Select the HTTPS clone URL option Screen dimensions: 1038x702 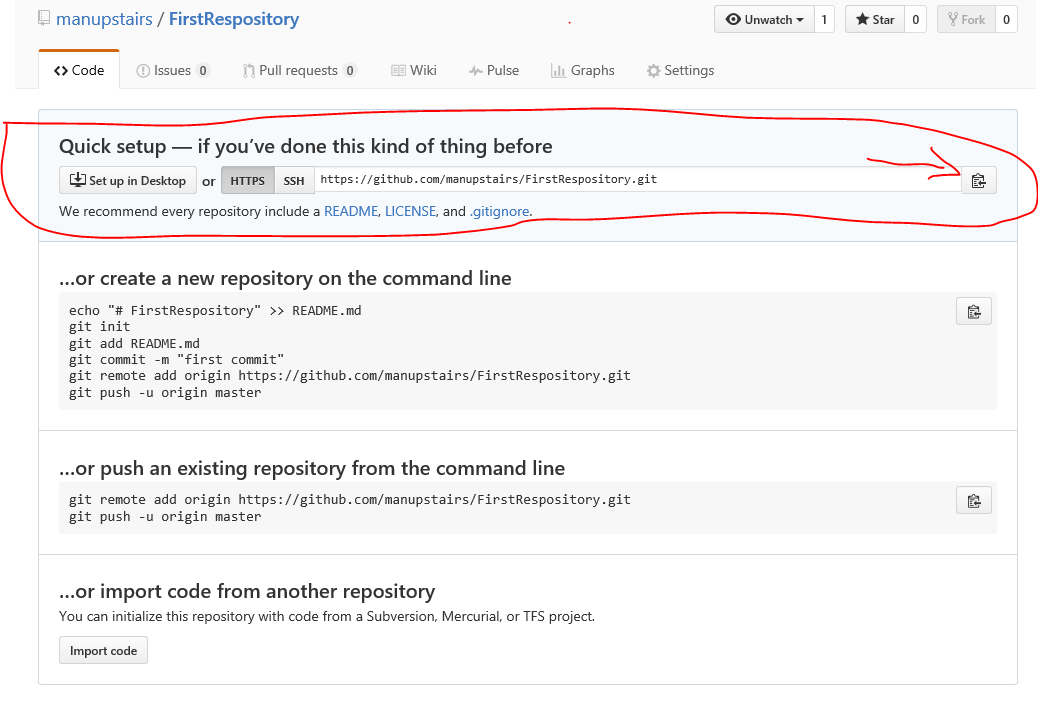[248, 180]
